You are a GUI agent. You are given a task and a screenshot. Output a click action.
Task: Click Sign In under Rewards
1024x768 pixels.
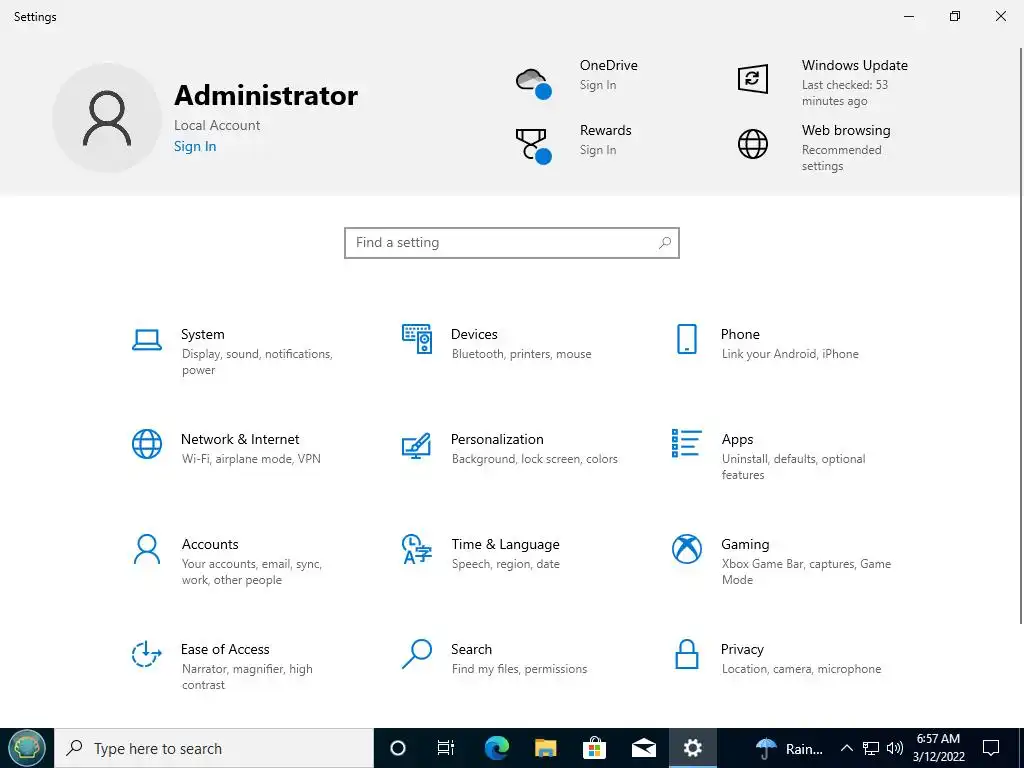click(x=598, y=150)
